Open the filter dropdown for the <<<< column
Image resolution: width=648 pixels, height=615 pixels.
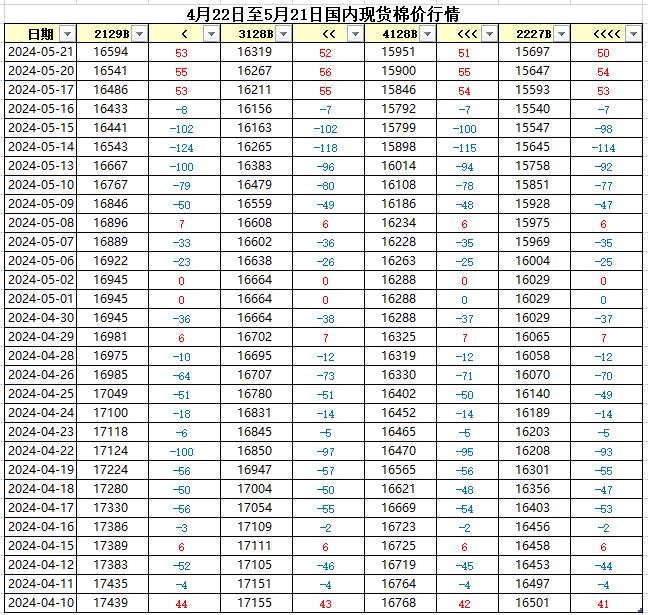[x=633, y=34]
